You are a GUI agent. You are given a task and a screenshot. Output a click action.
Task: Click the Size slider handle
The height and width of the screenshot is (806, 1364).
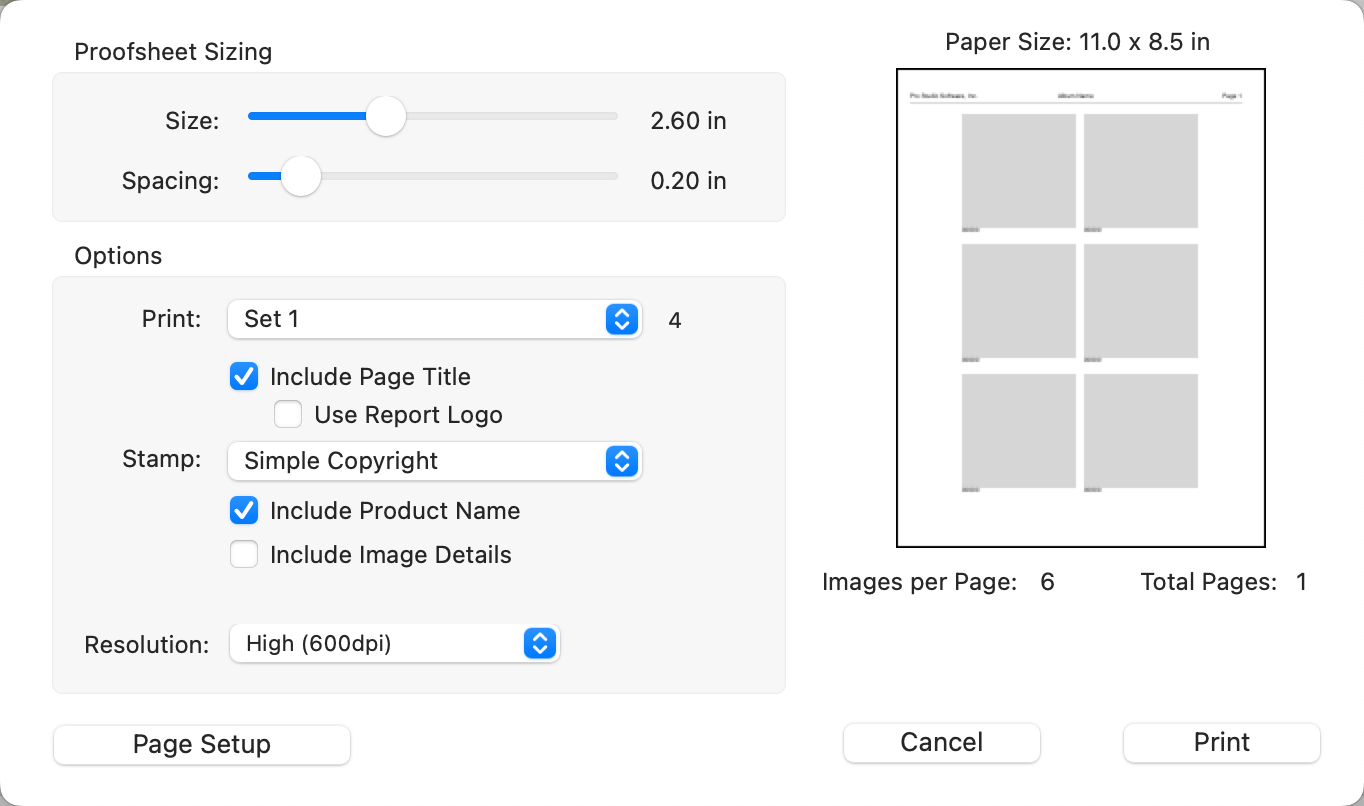[x=385, y=116]
